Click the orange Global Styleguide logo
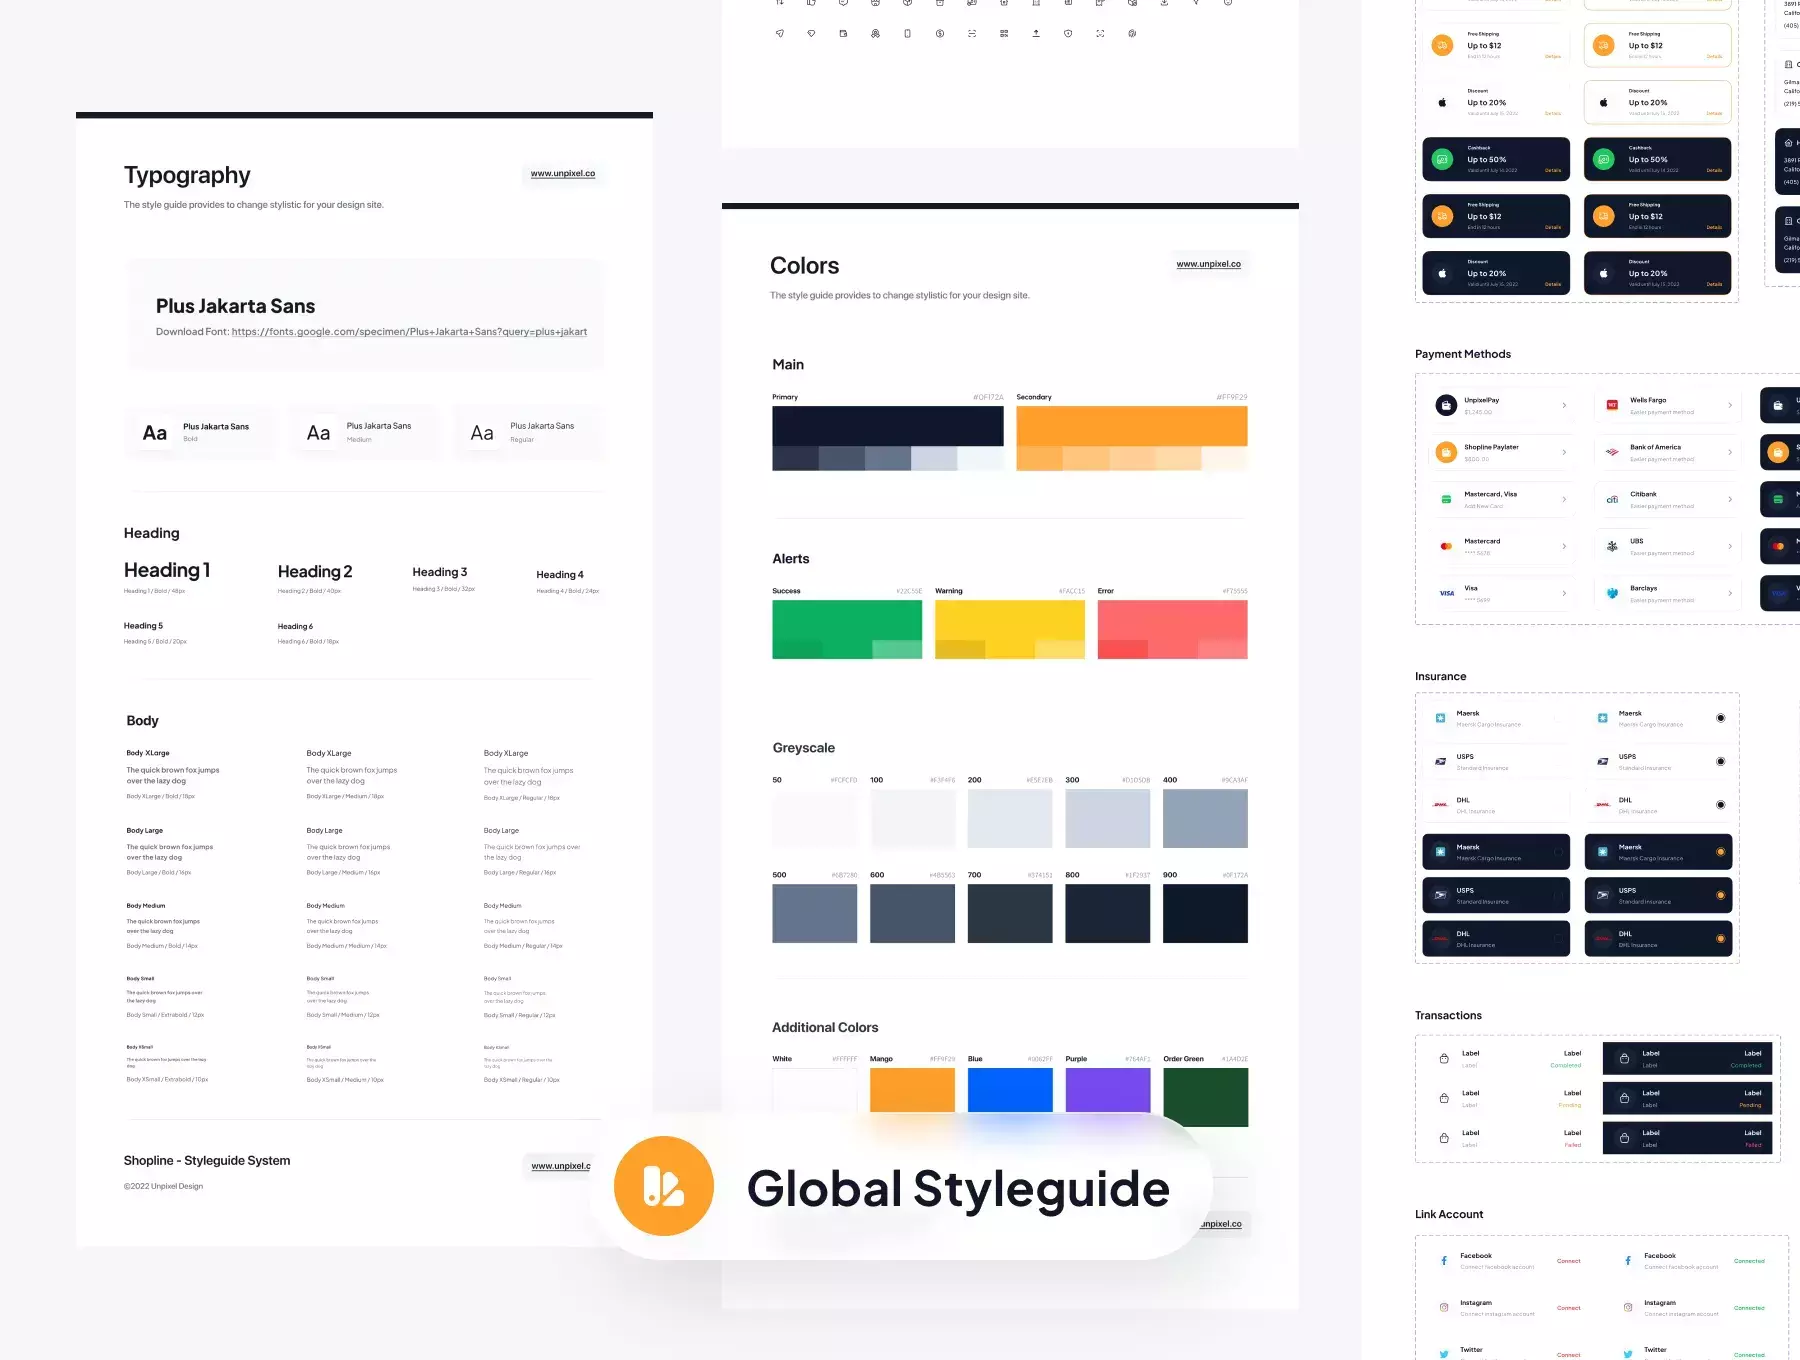 point(664,1186)
